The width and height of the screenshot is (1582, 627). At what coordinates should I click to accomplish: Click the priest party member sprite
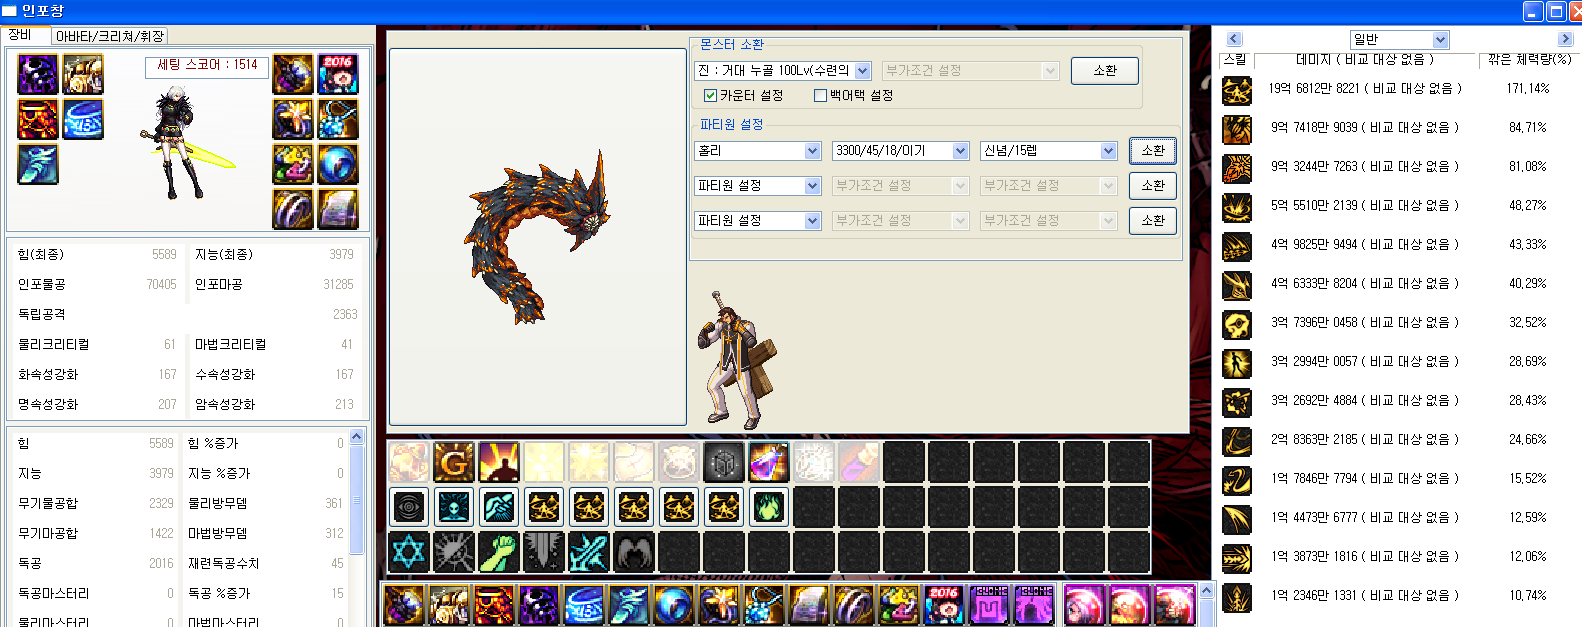(x=737, y=362)
